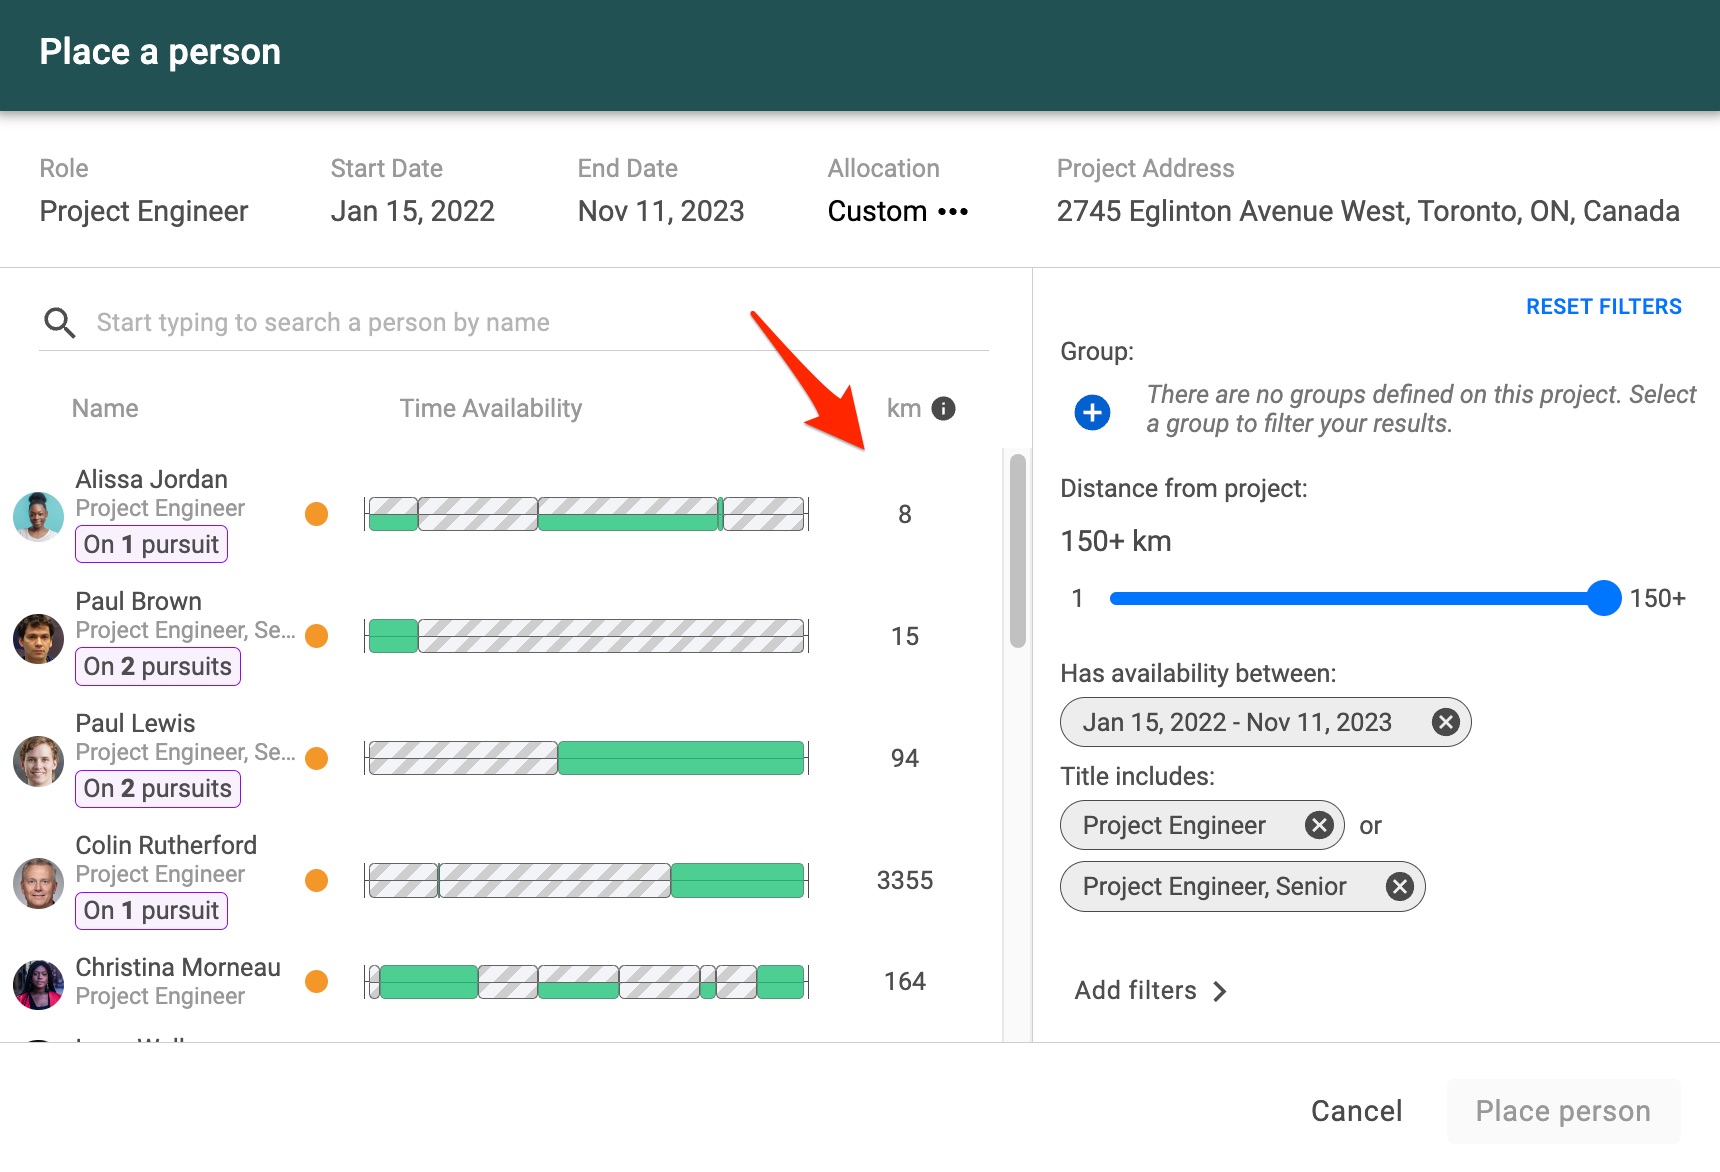Click Paul Lewis's time availability bar
This screenshot has height=1172, width=1720.
click(586, 758)
